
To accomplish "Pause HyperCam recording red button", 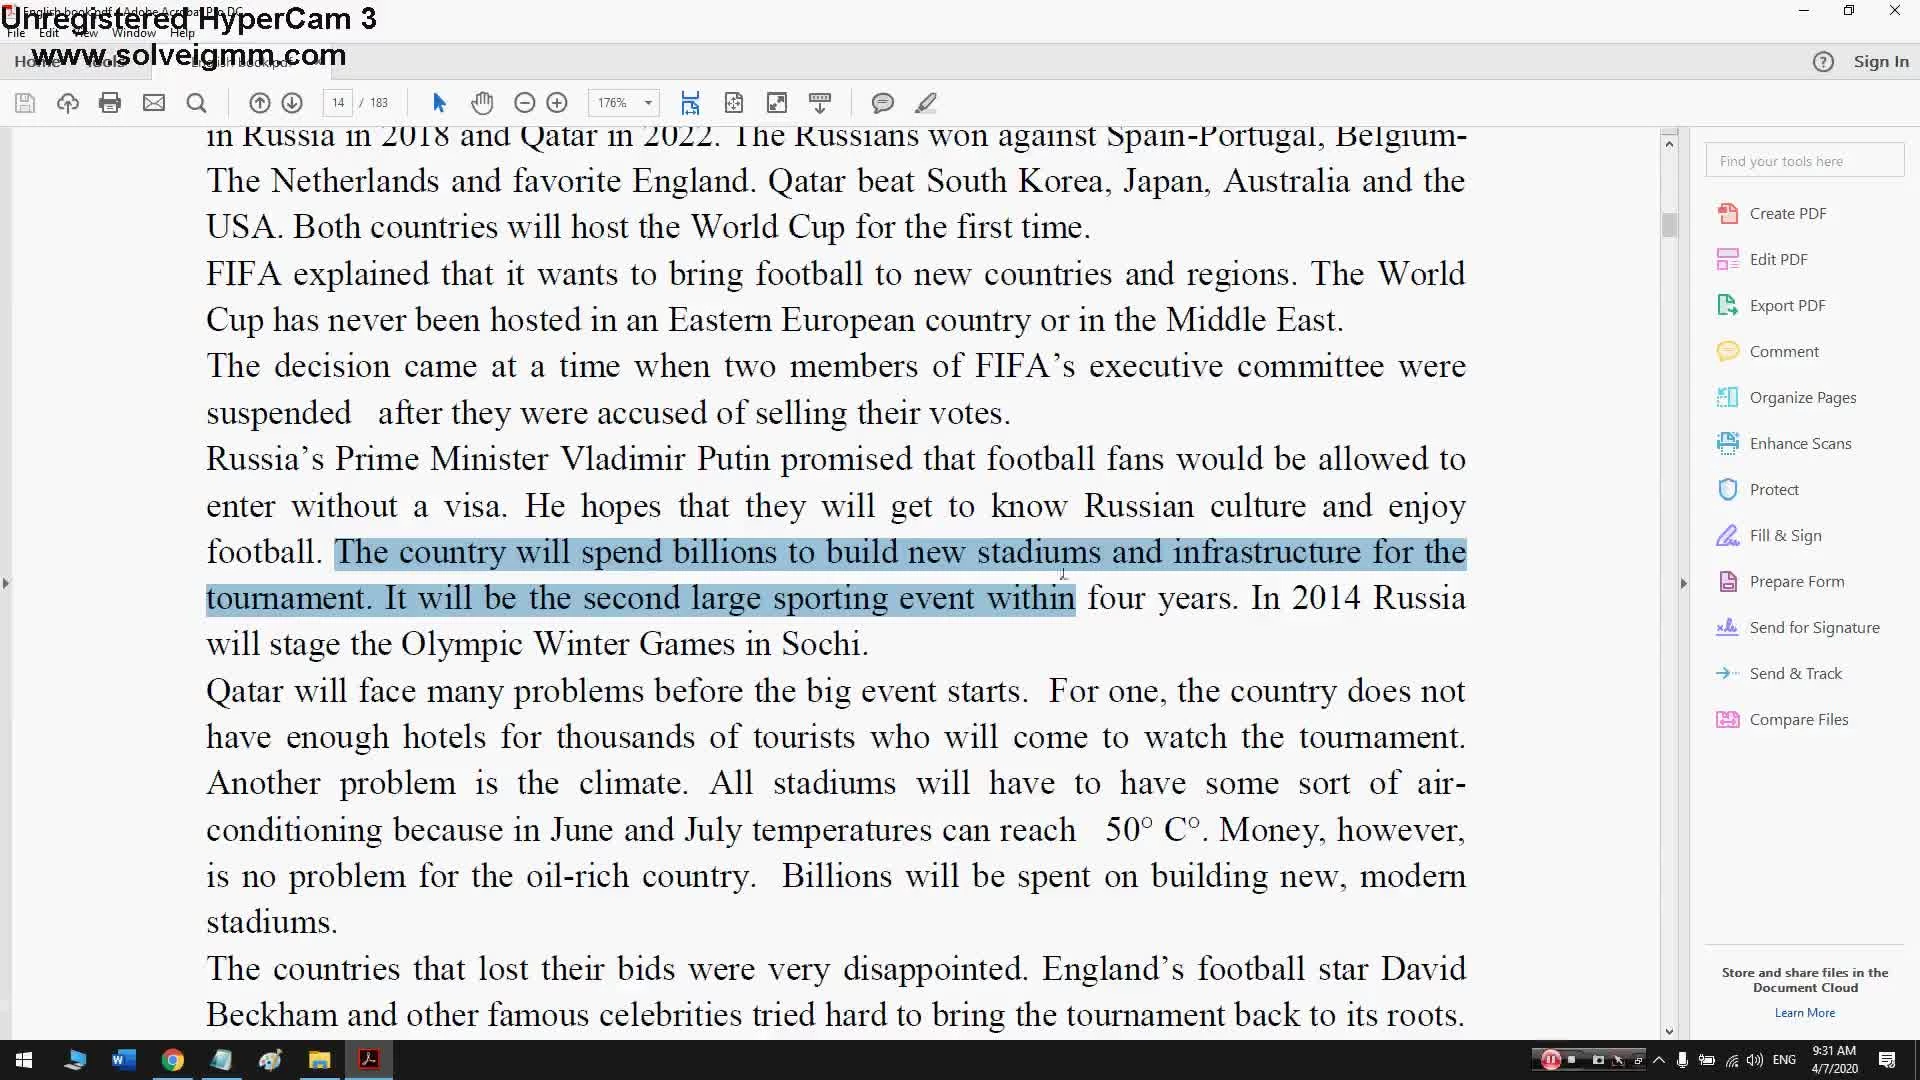I will 1550,1060.
